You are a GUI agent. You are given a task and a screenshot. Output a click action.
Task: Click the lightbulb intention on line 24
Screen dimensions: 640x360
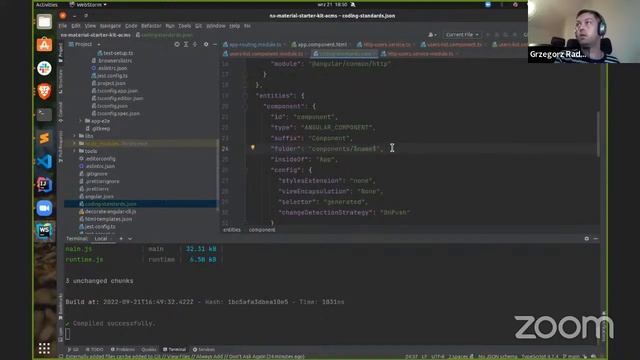[x=253, y=148]
